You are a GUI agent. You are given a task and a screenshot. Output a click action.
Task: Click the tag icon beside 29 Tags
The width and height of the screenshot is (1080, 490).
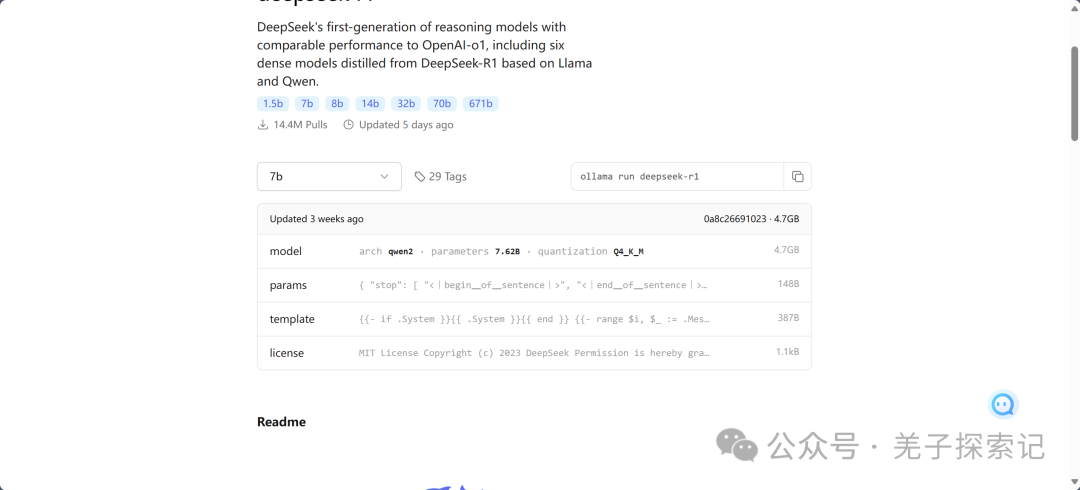click(419, 176)
